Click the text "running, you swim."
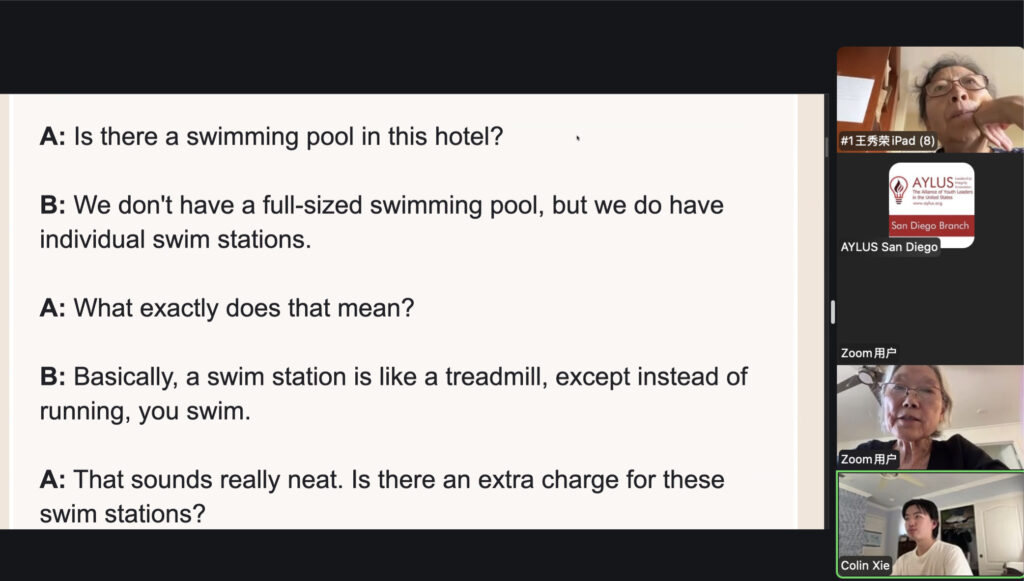 [x=145, y=411]
